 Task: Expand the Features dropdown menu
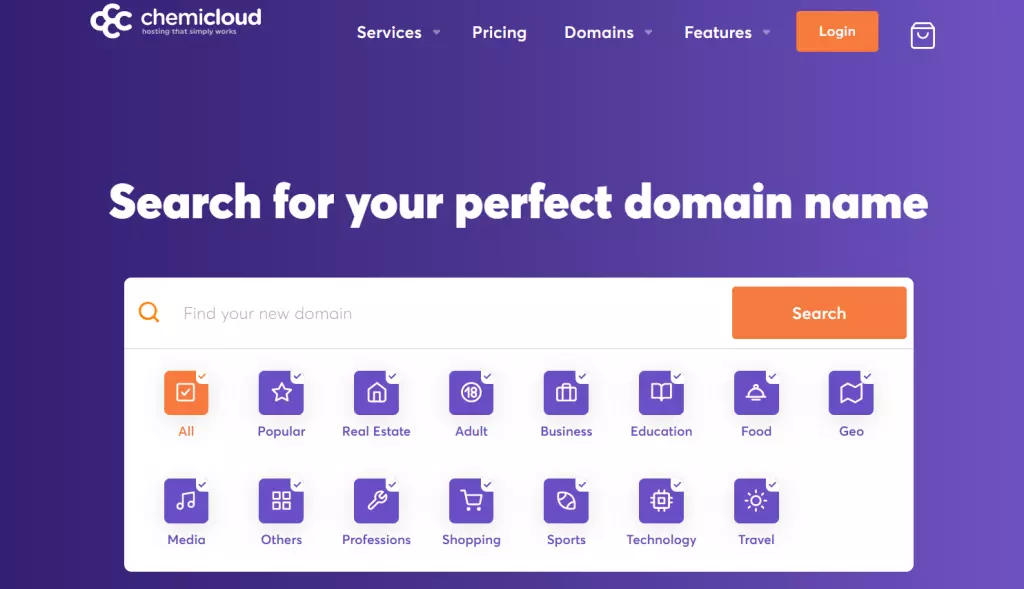coord(719,32)
